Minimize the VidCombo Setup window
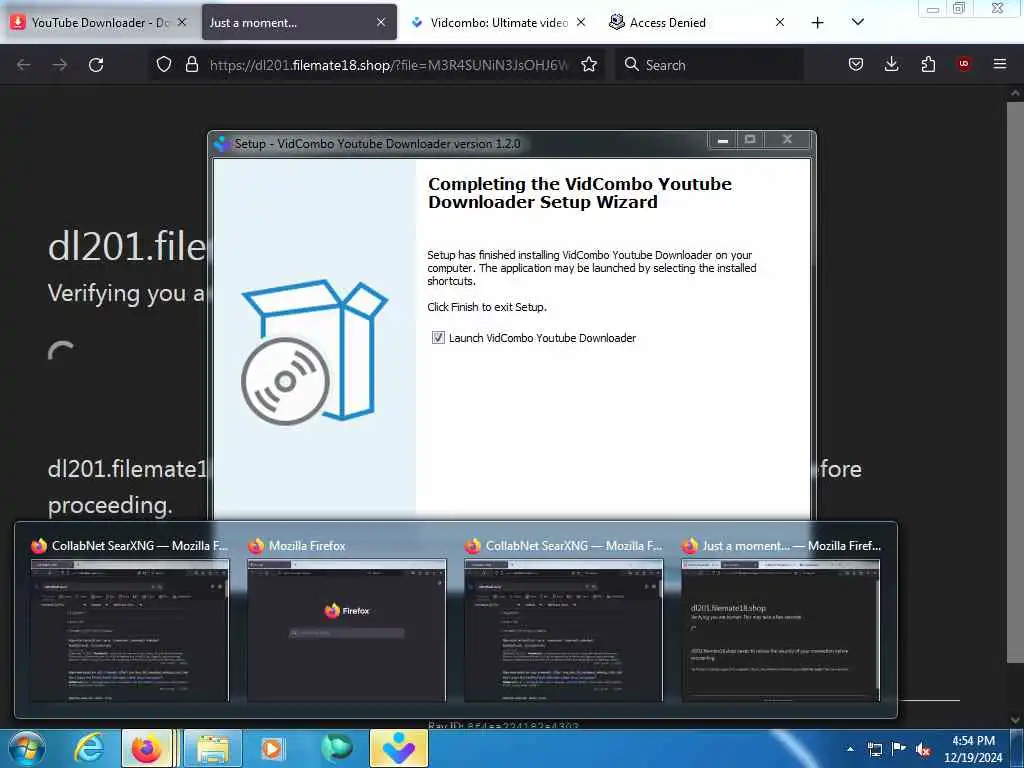Image resolution: width=1024 pixels, height=768 pixels. [723, 140]
